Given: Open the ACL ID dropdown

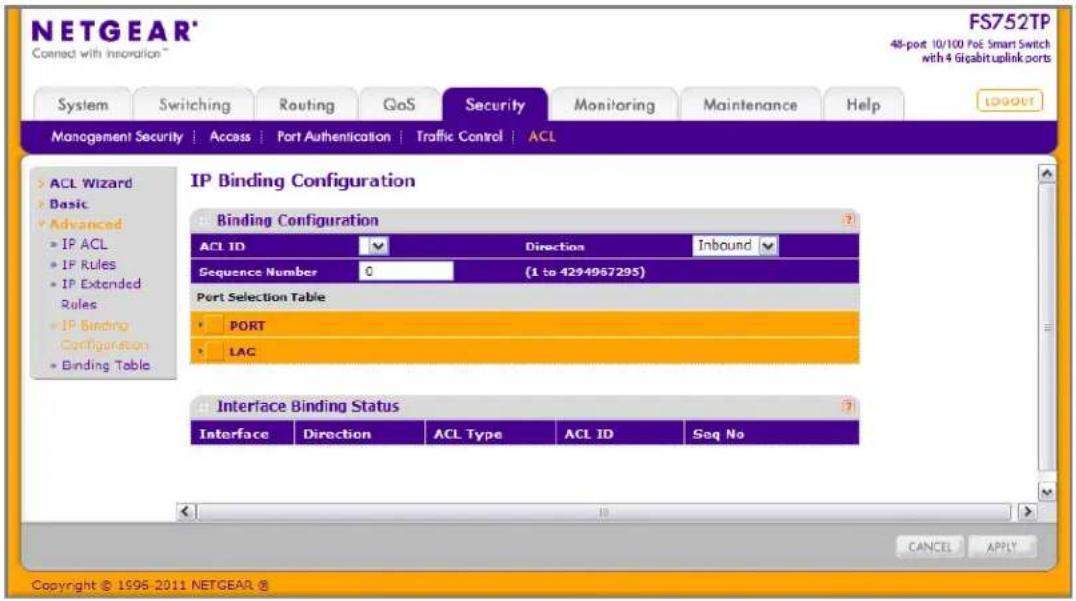Looking at the screenshot, I should point(374,246).
